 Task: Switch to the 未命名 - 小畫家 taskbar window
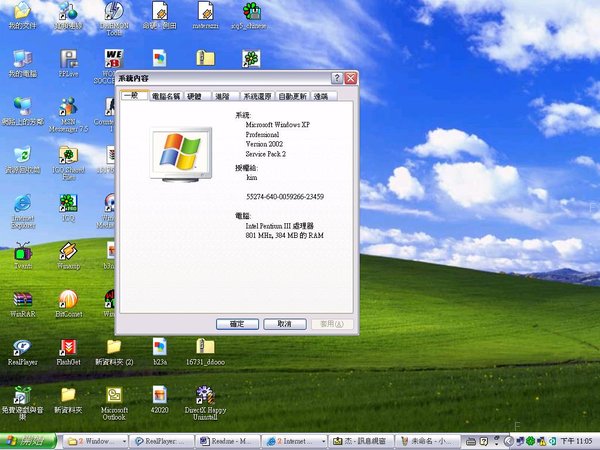coord(427,441)
